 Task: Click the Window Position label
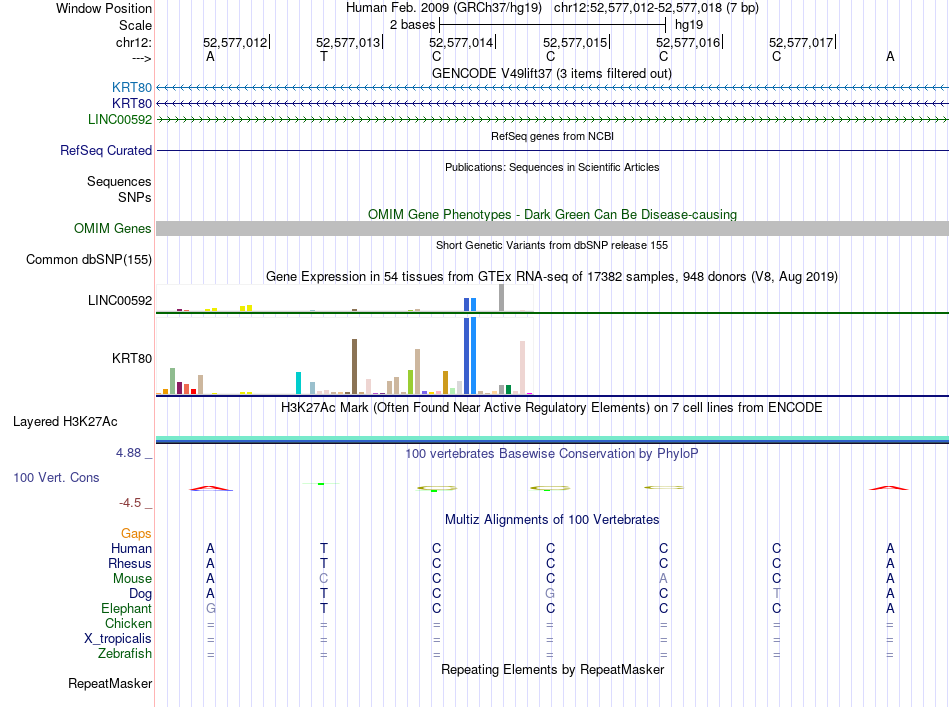coord(104,8)
